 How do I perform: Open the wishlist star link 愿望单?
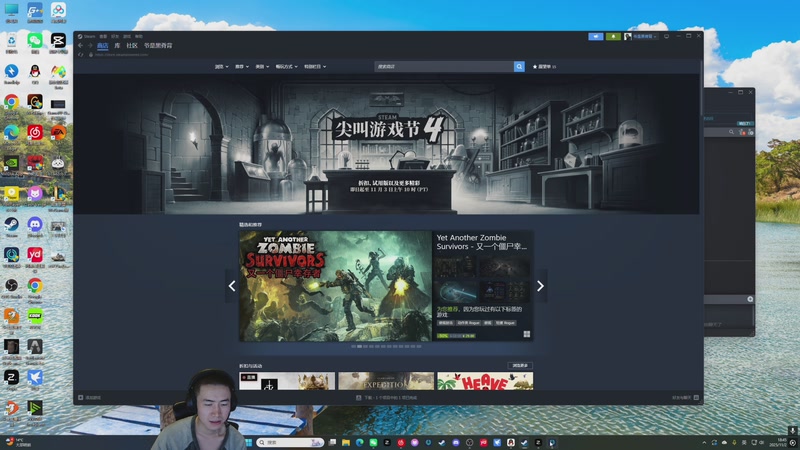545,67
